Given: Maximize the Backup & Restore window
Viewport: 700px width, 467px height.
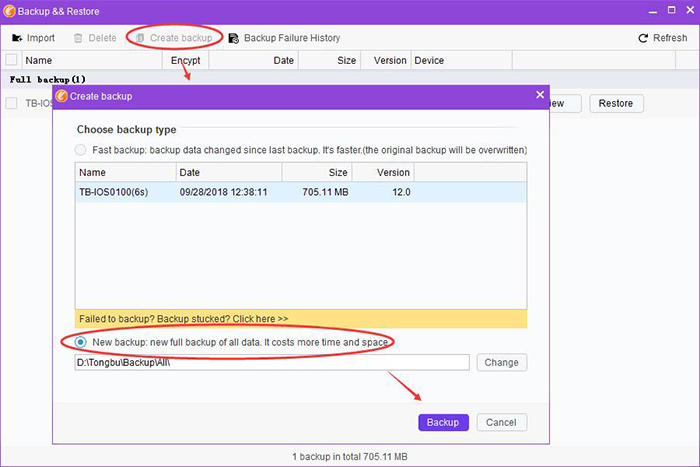Looking at the screenshot, I should [671, 10].
